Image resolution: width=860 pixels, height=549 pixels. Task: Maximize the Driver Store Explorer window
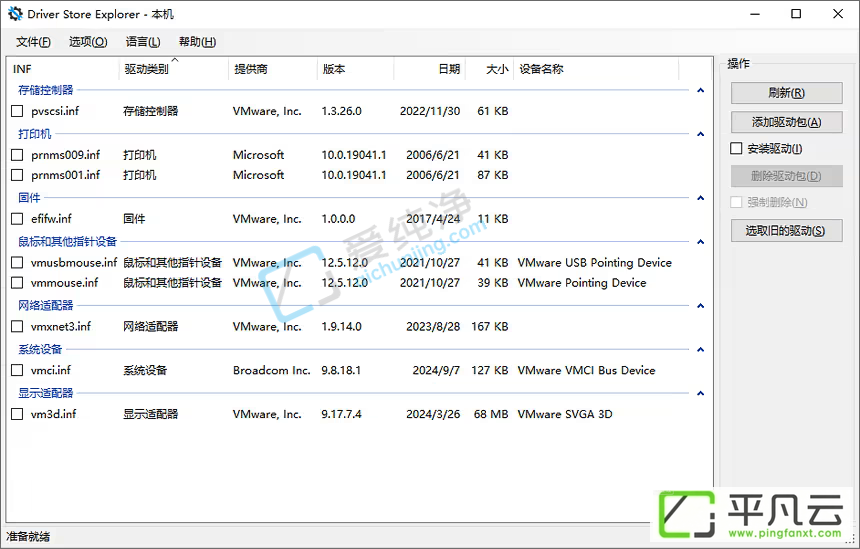(796, 14)
